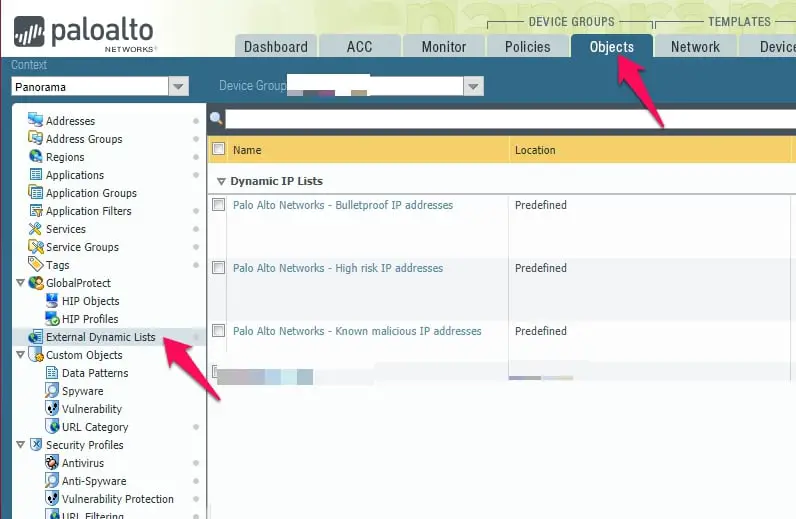Click the Antivirus bug icon
Viewport: 796px width, 519px height.
tap(52, 463)
